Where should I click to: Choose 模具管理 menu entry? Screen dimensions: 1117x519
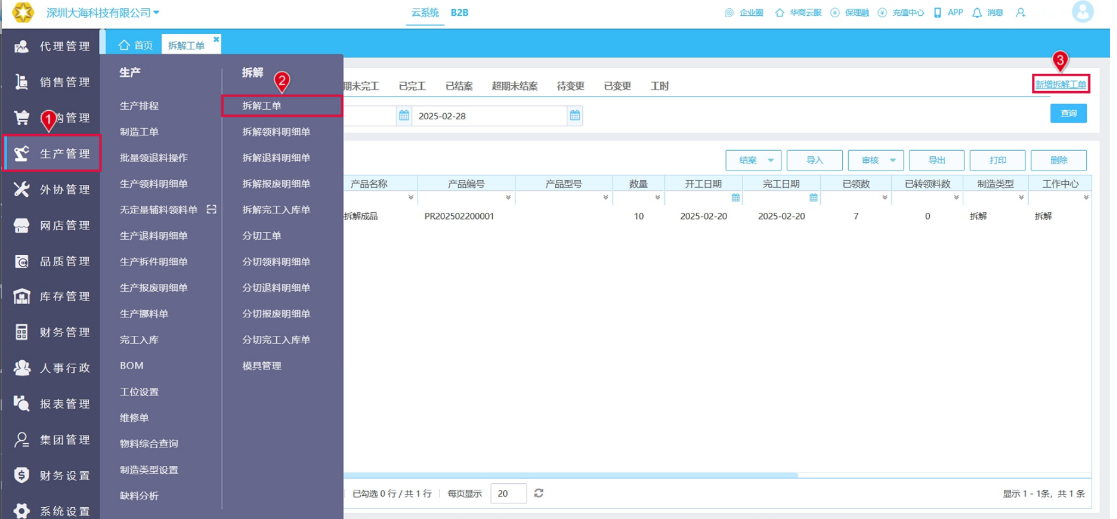262,366
